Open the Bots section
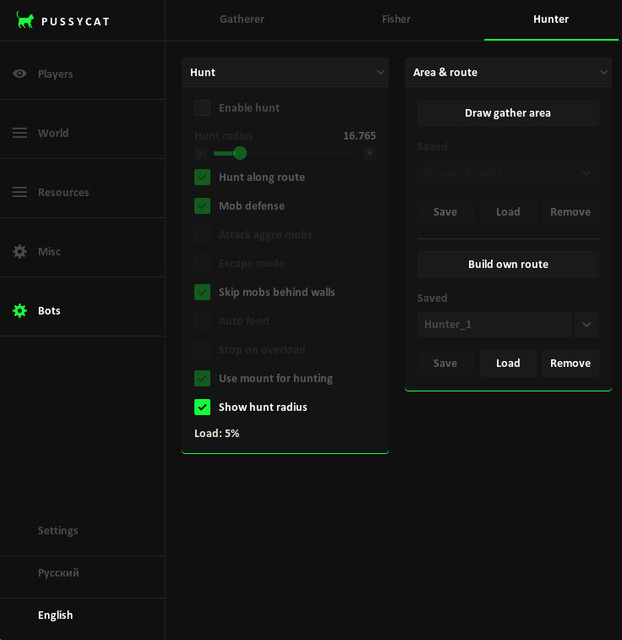Screen dimensions: 622x640 (x=82, y=311)
